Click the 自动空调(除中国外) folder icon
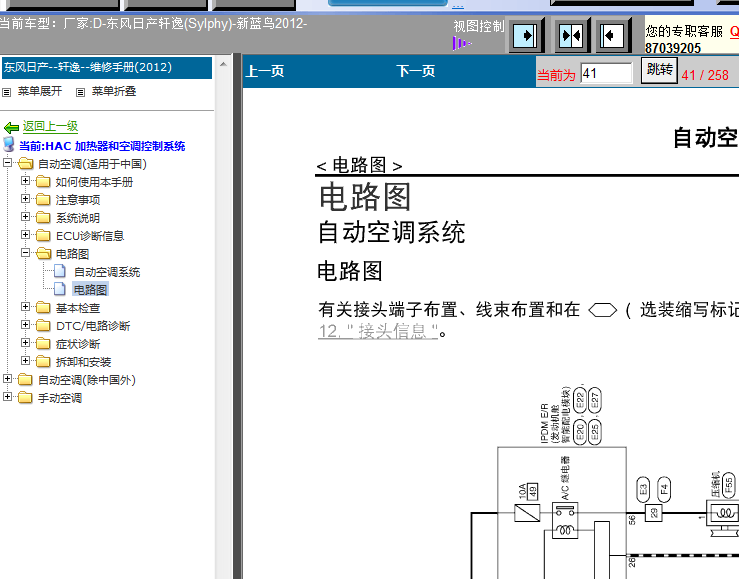Image resolution: width=739 pixels, height=579 pixels. [x=25, y=380]
